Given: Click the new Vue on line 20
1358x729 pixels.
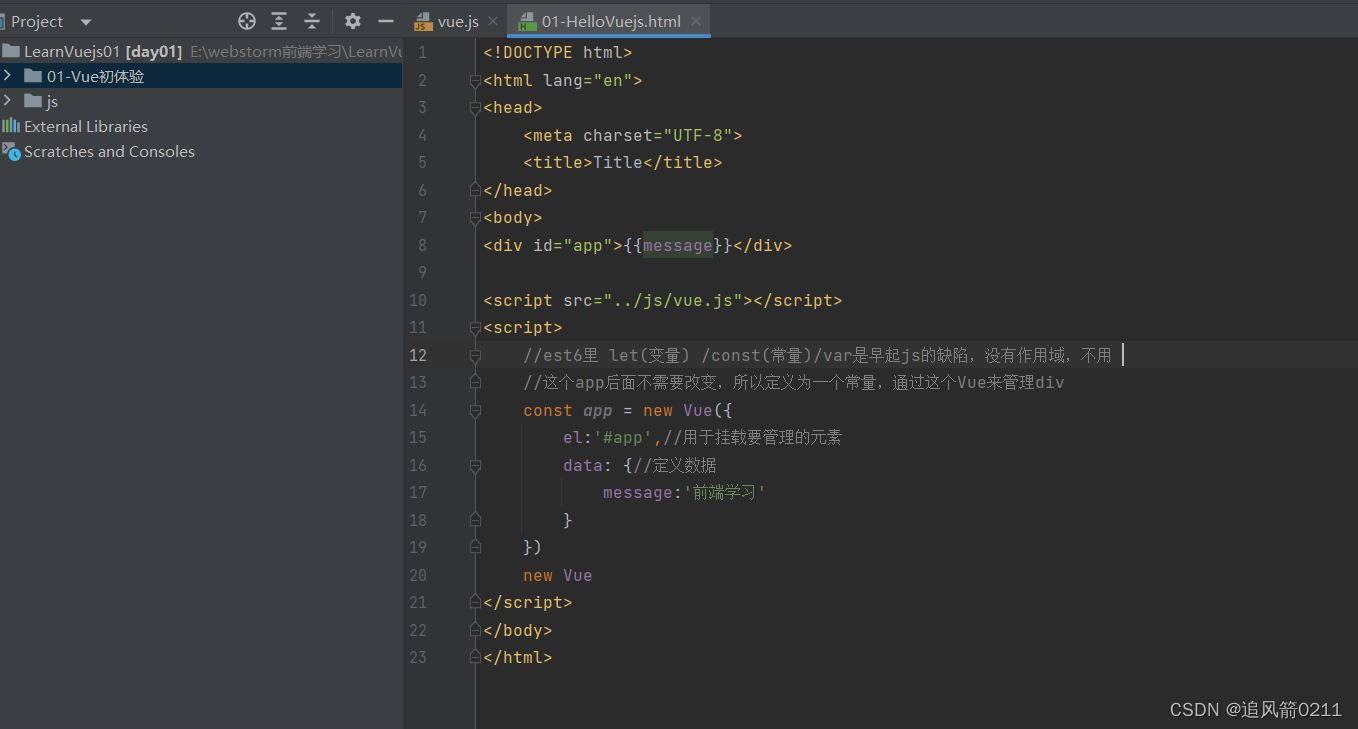Looking at the screenshot, I should pos(558,575).
